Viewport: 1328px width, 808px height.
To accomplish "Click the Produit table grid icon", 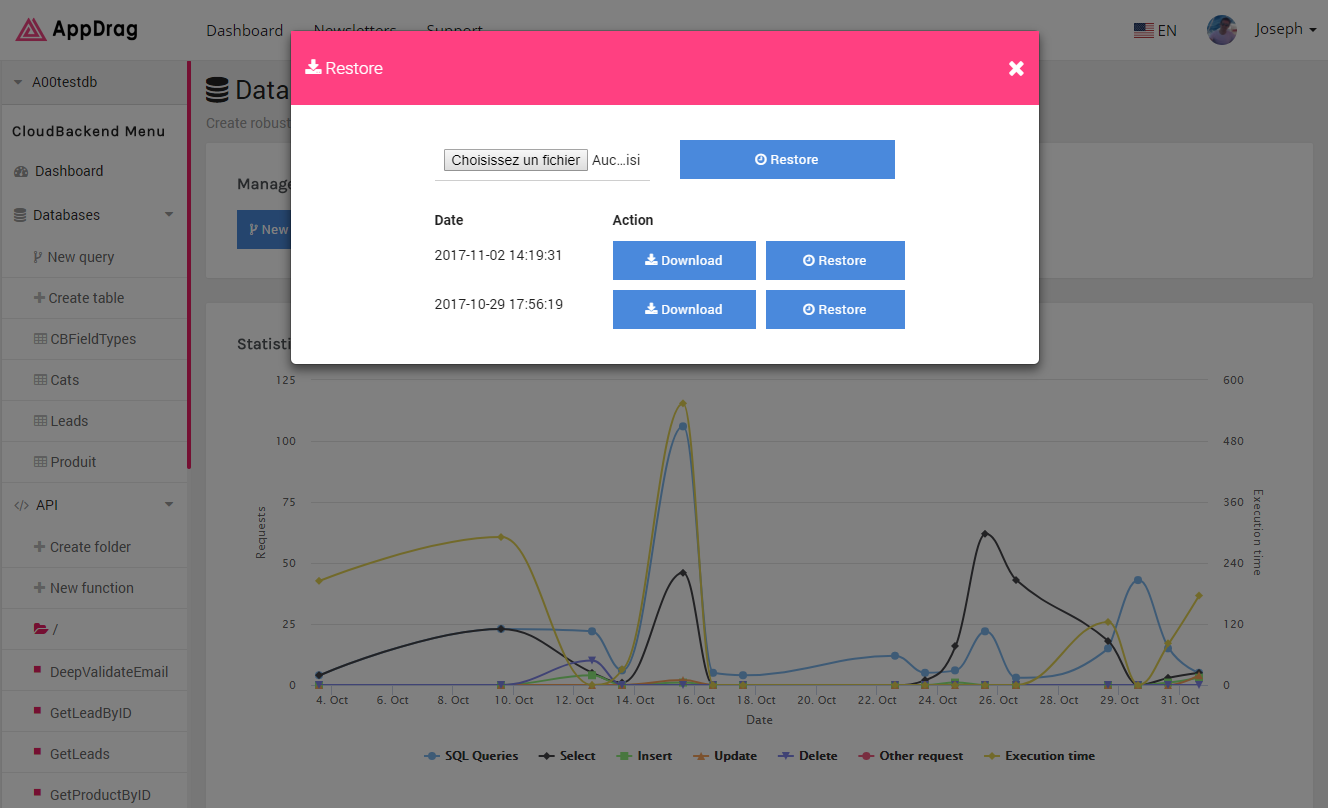I will (40, 462).
